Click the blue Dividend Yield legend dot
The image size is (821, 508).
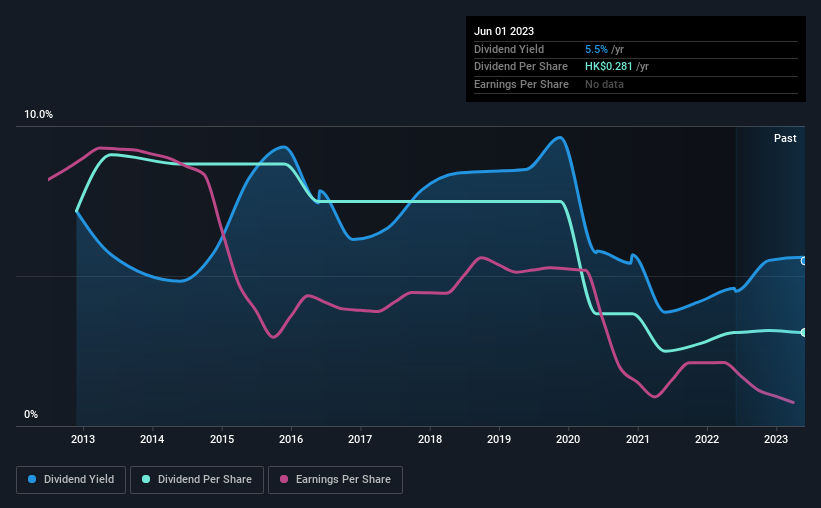tap(32, 479)
